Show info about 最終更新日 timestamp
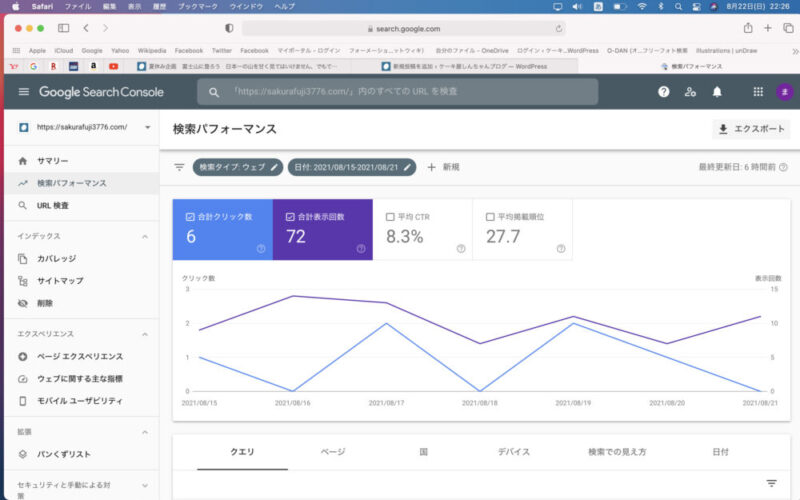Viewport: 800px width, 500px height. tap(783, 167)
